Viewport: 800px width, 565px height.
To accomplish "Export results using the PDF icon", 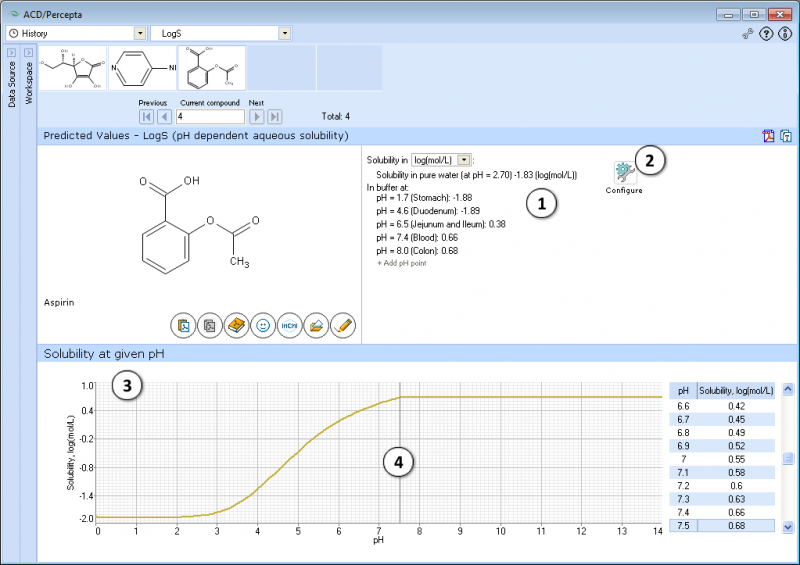I will click(768, 136).
